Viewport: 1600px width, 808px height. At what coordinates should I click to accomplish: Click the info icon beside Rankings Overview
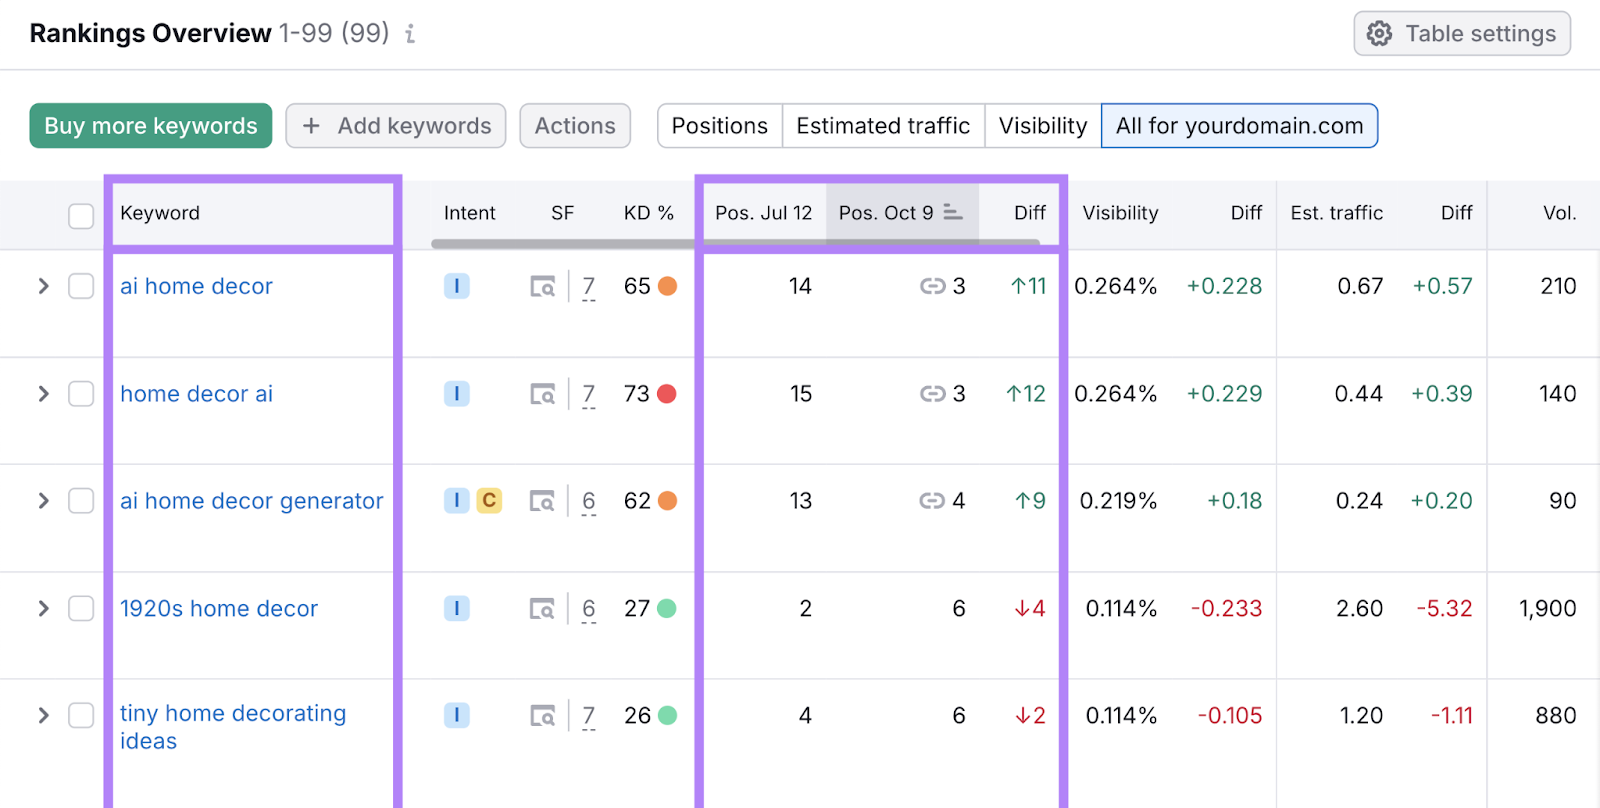point(410,34)
